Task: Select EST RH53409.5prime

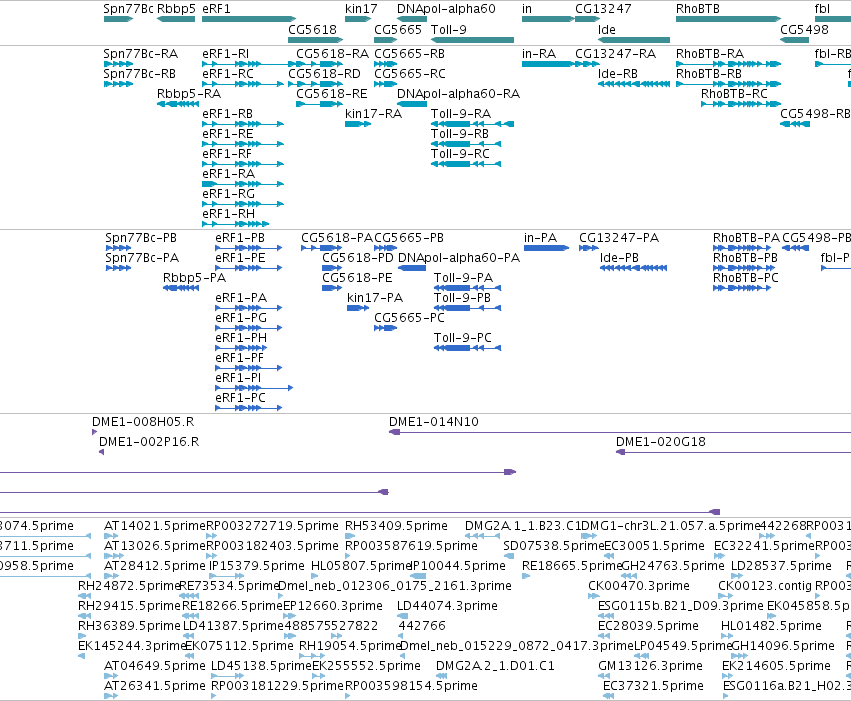Action: click(396, 526)
